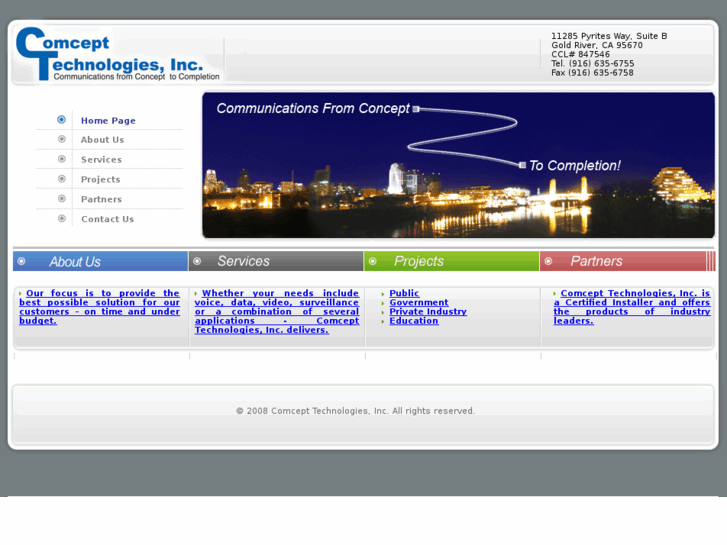The image size is (727, 545).
Task: Click the circle icon in green Projects banner
Action: [x=372, y=261]
